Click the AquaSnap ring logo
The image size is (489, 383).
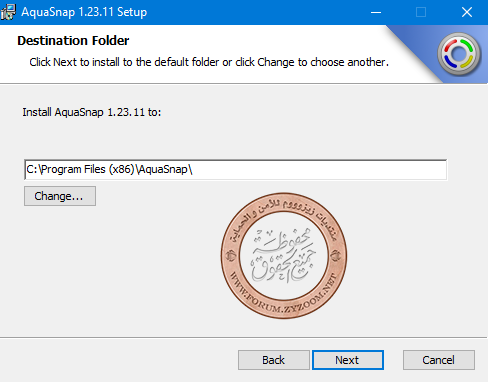point(459,54)
